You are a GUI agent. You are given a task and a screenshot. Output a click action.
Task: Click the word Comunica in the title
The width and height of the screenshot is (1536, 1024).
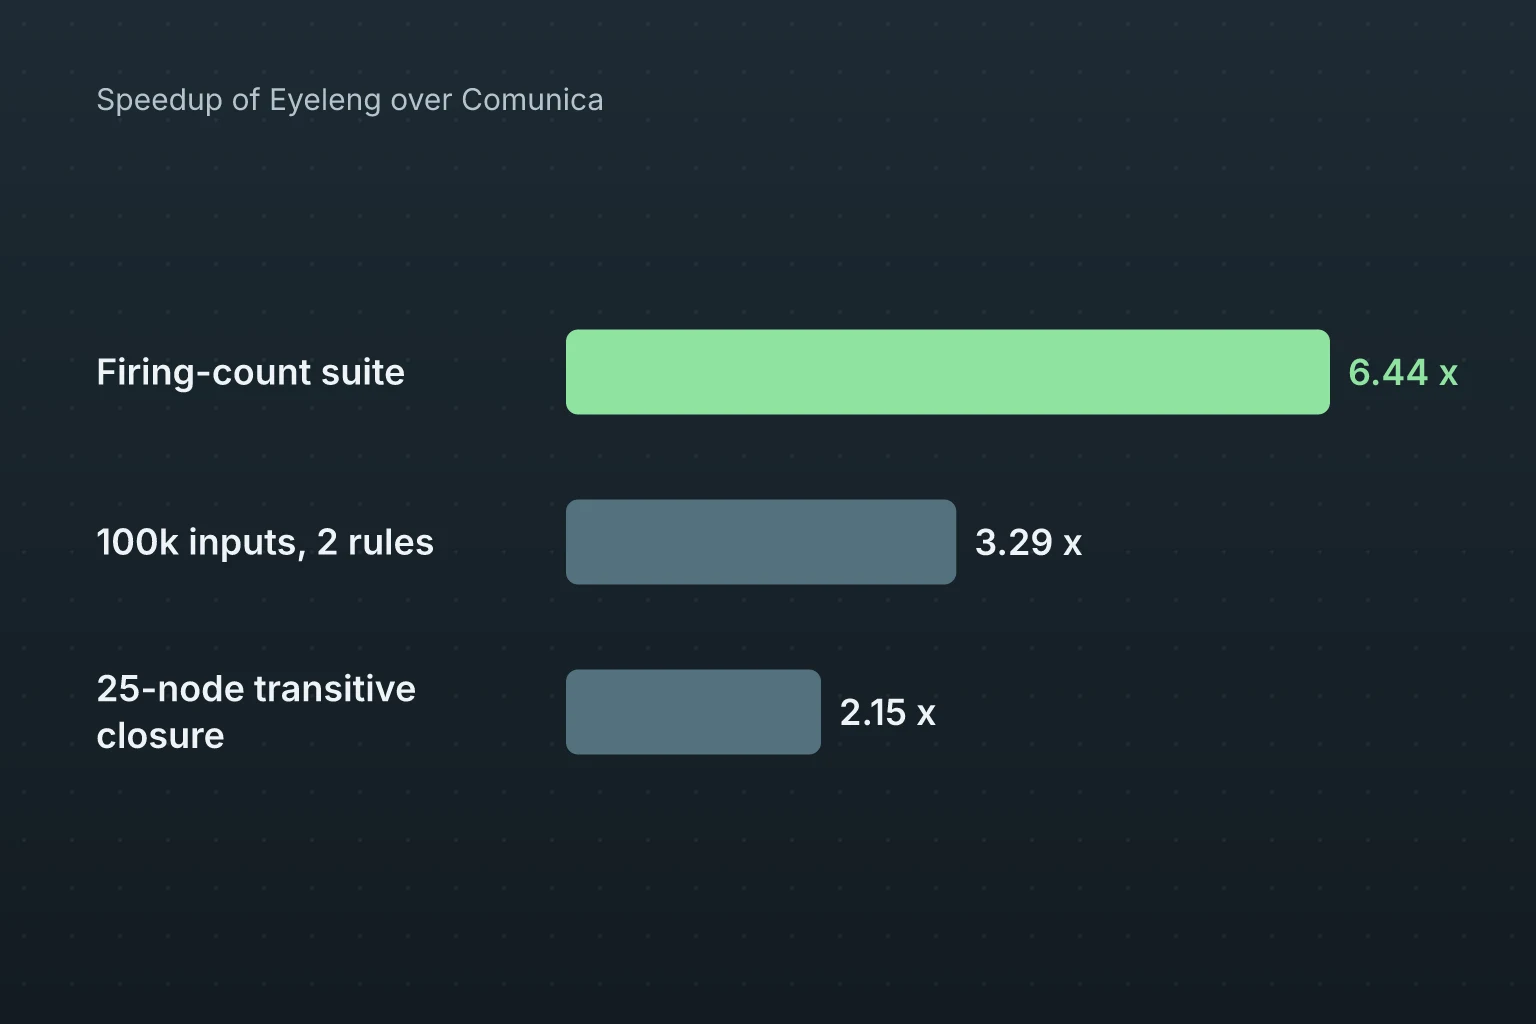(x=532, y=100)
